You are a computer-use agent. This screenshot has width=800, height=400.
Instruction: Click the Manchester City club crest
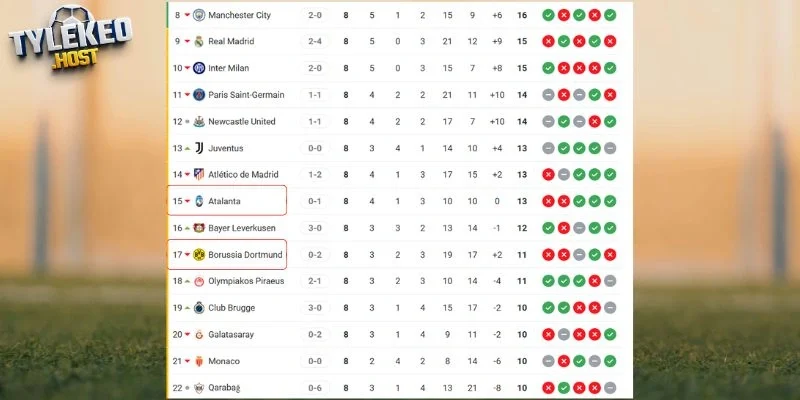click(x=198, y=15)
